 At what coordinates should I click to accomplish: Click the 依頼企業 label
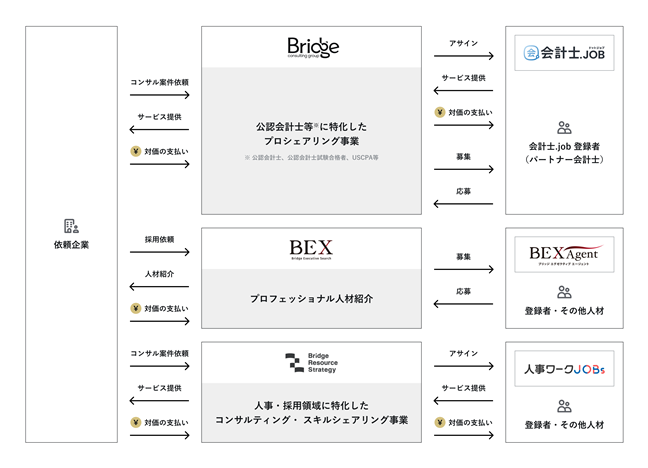[71, 245]
